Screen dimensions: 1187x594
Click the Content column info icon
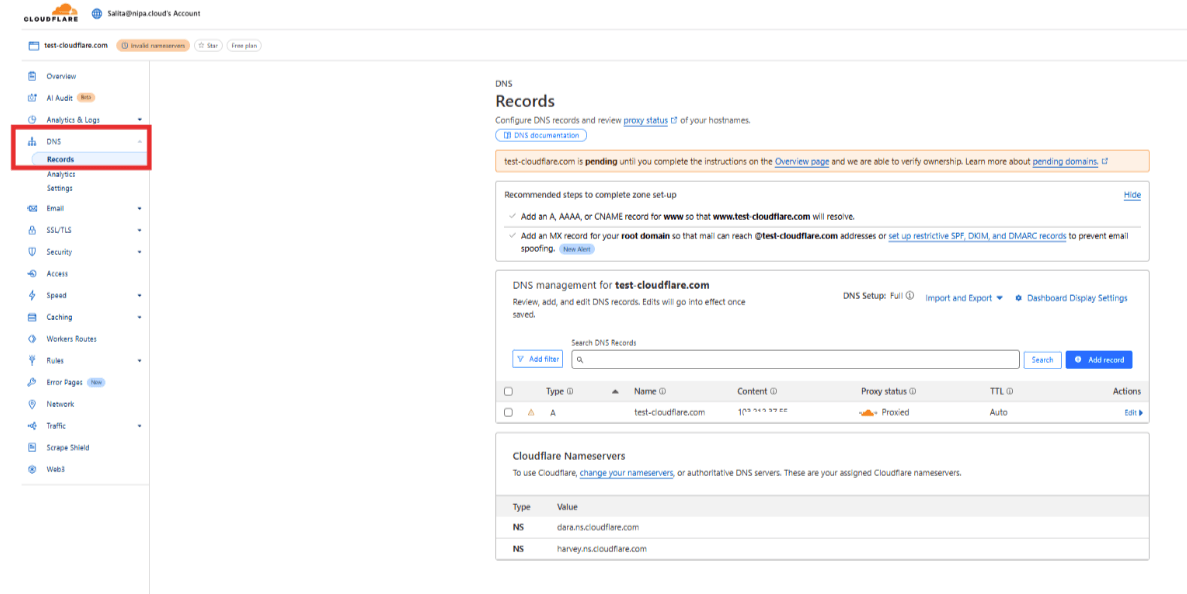(x=774, y=391)
